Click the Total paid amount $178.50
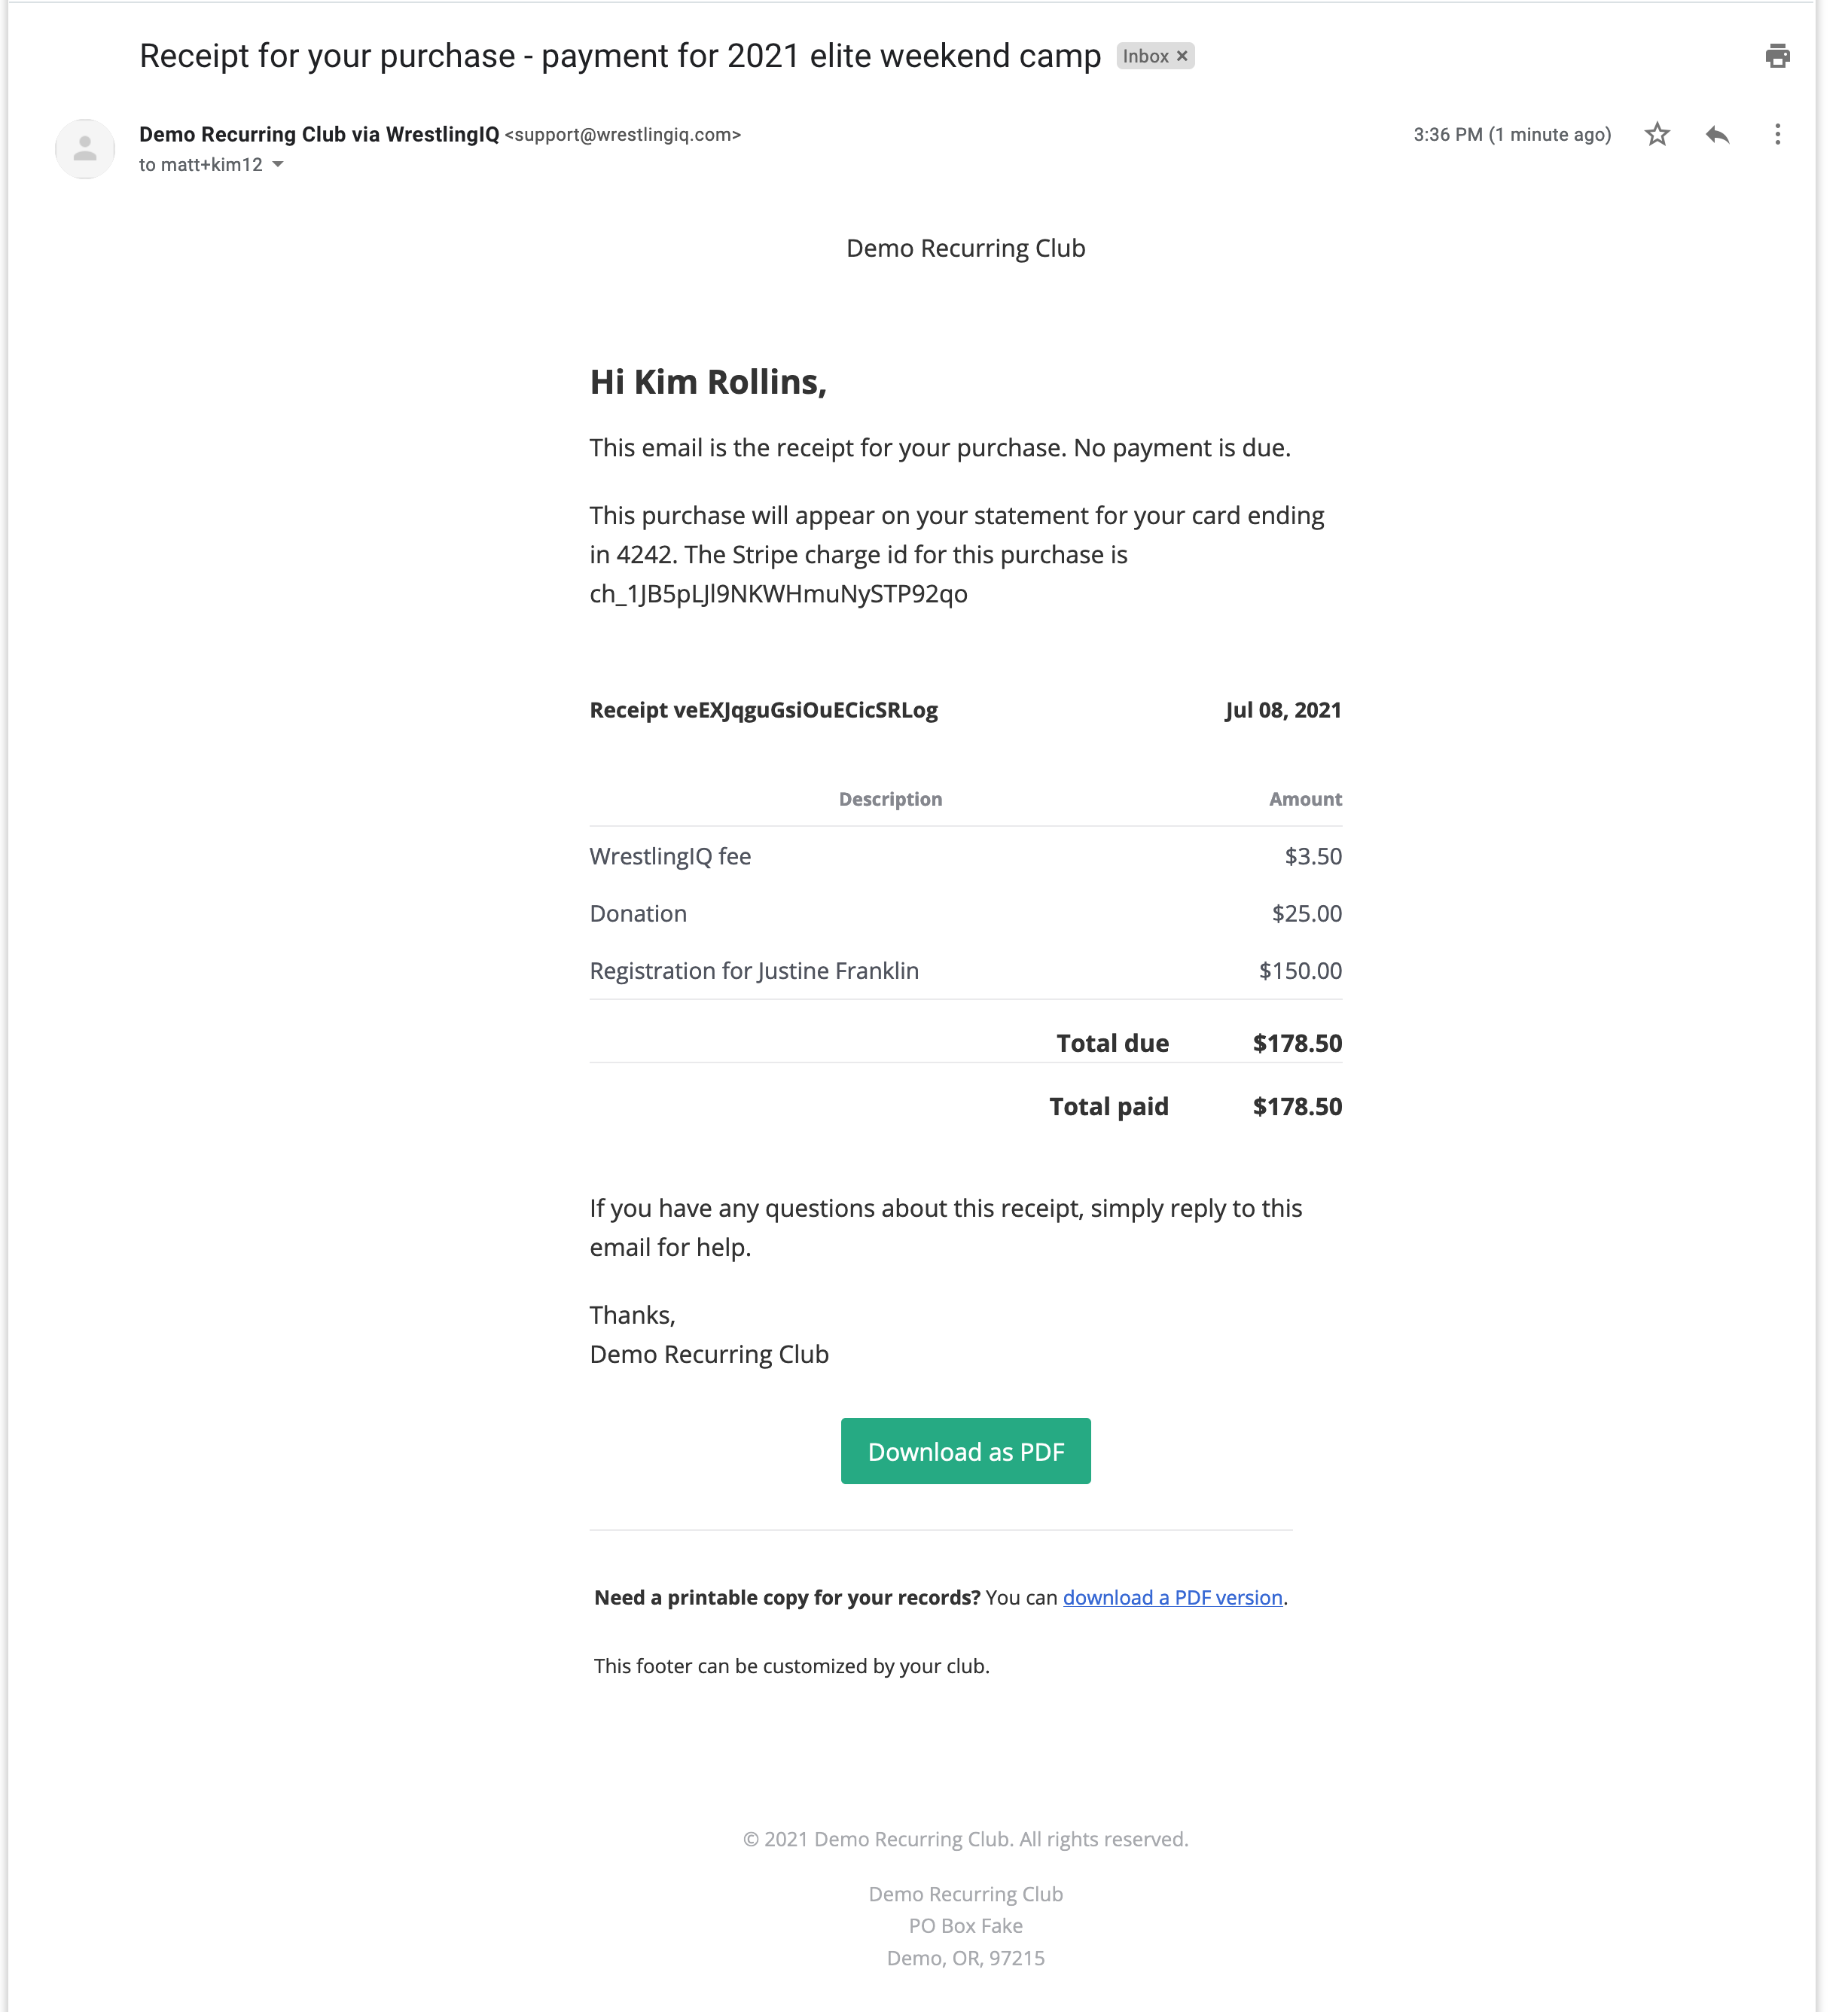1848x2012 pixels. click(1297, 1106)
